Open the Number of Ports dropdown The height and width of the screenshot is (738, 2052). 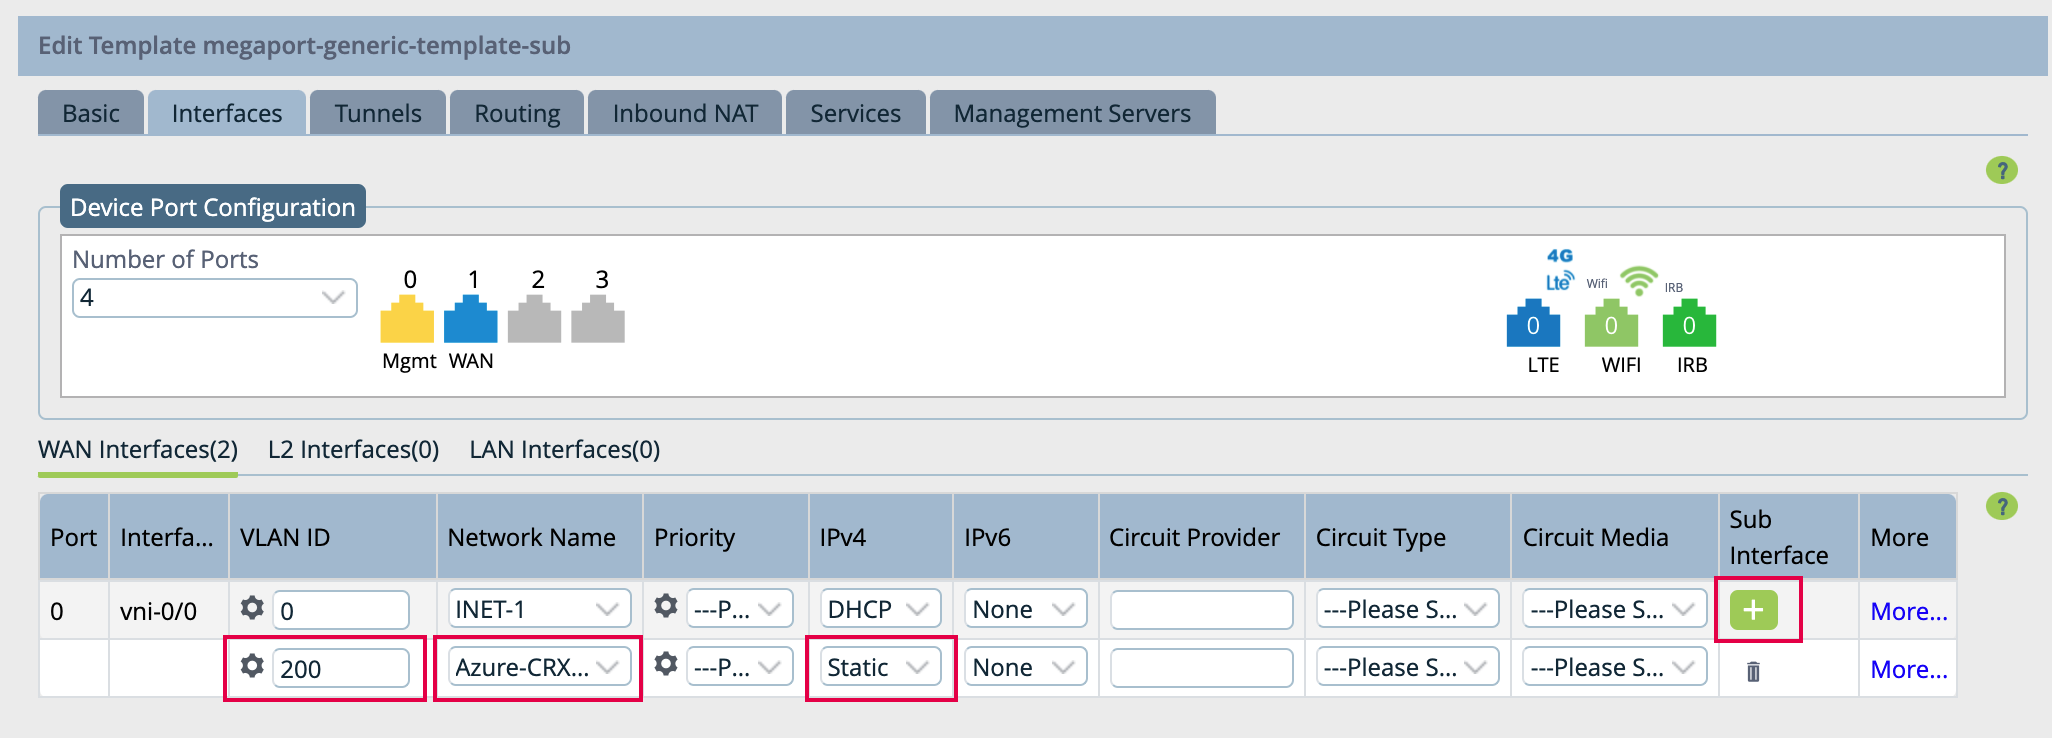click(214, 298)
